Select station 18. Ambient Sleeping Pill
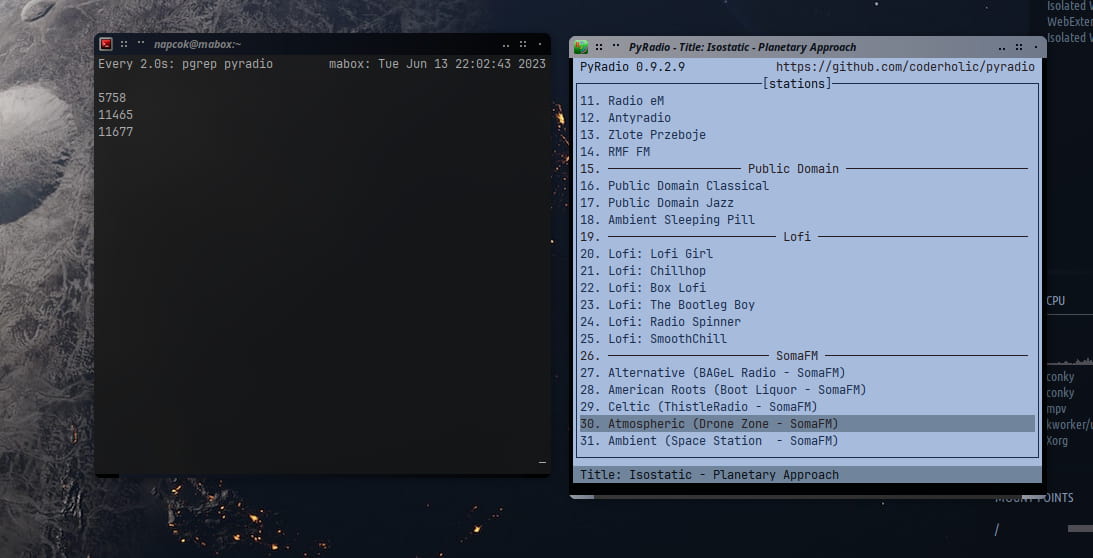Viewport: 1093px width, 558px height. pos(807,220)
